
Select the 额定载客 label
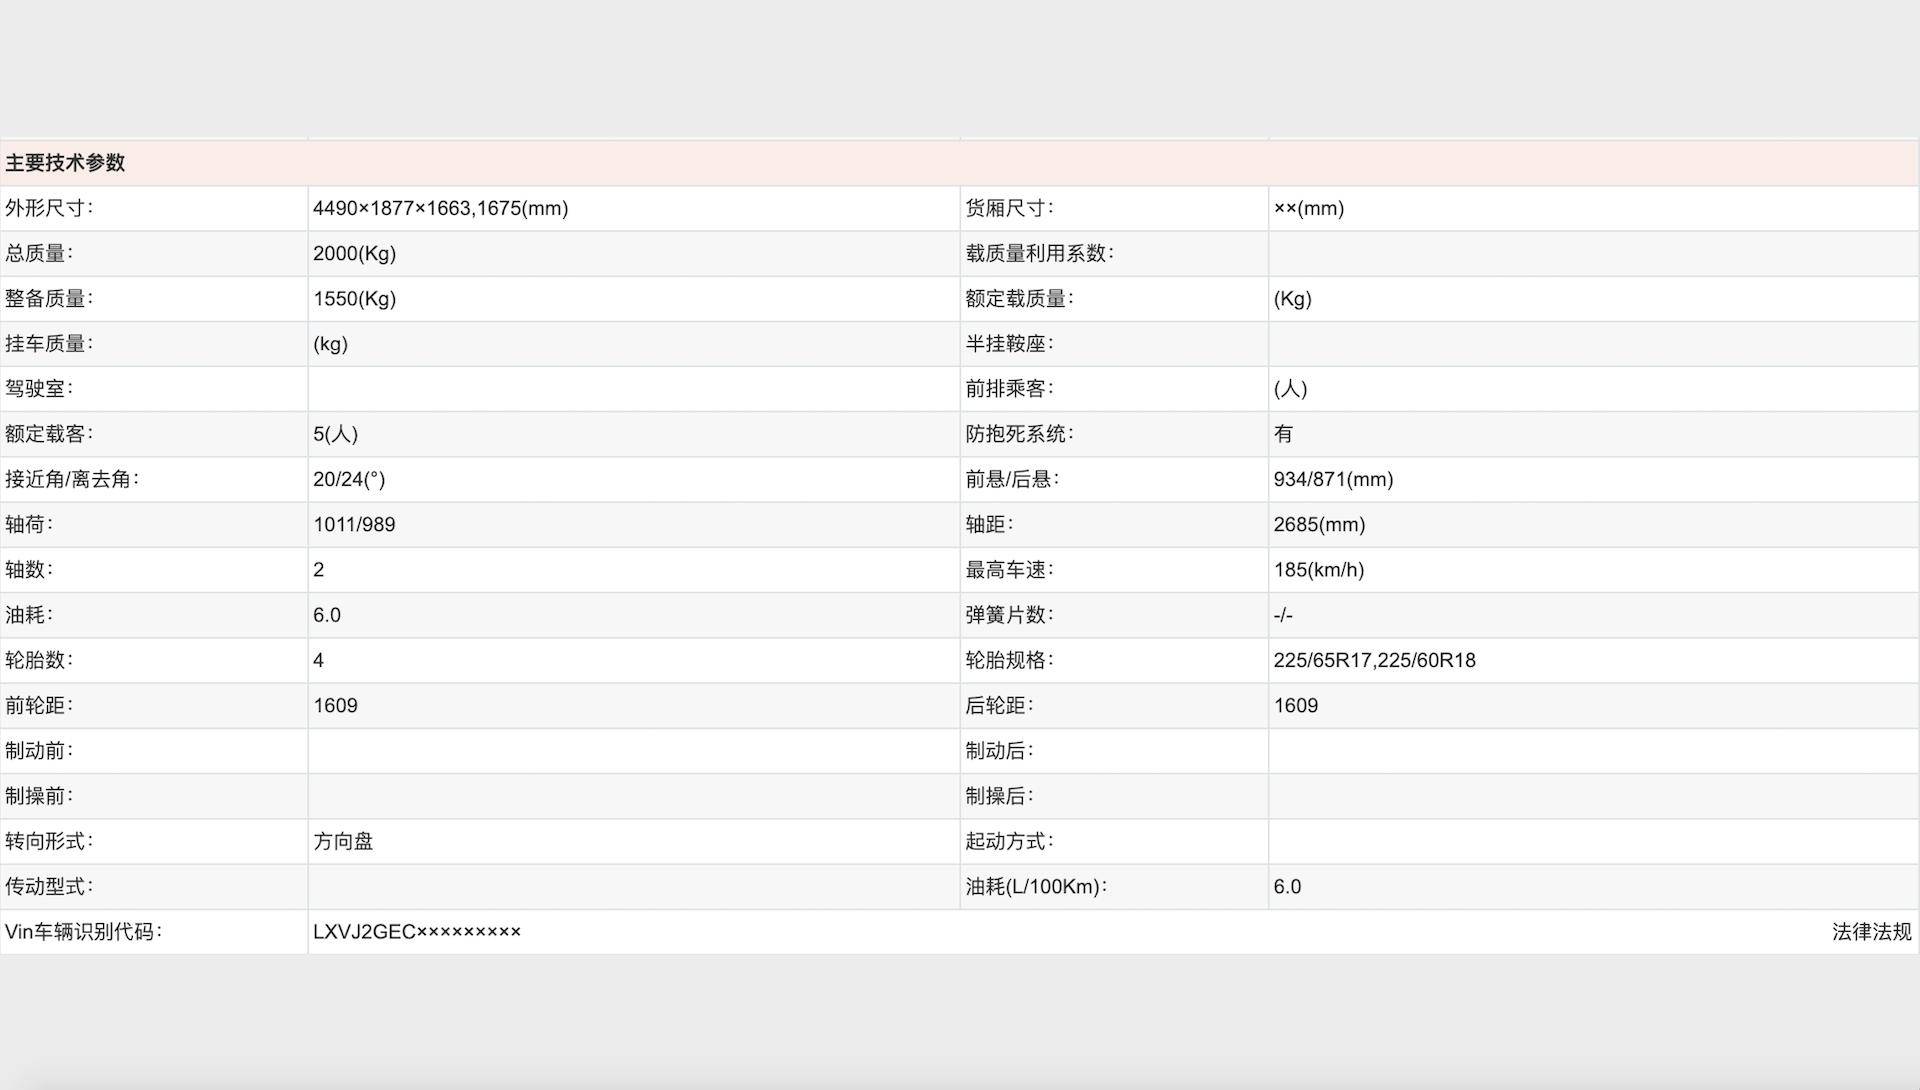[49, 434]
